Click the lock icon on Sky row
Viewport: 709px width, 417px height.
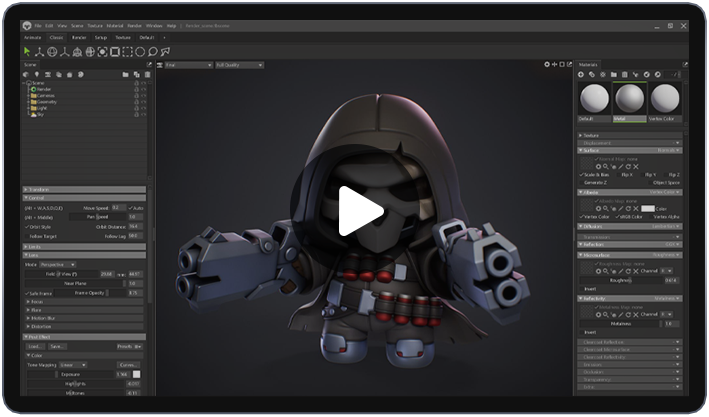(137, 114)
